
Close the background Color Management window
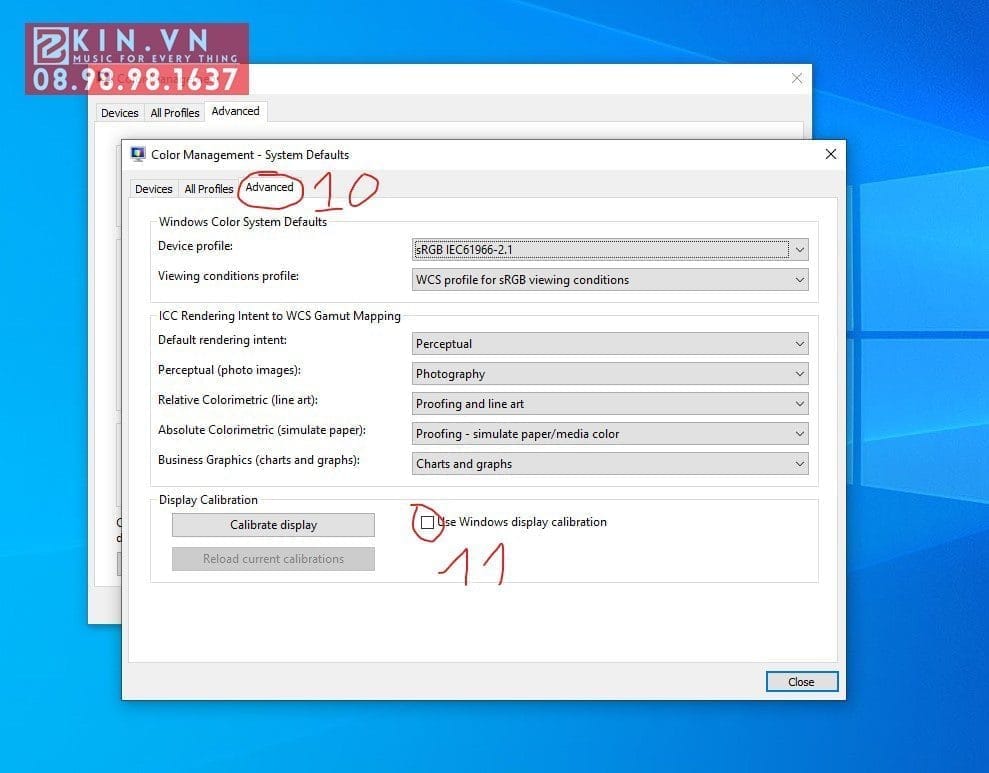pyautogui.click(x=797, y=78)
